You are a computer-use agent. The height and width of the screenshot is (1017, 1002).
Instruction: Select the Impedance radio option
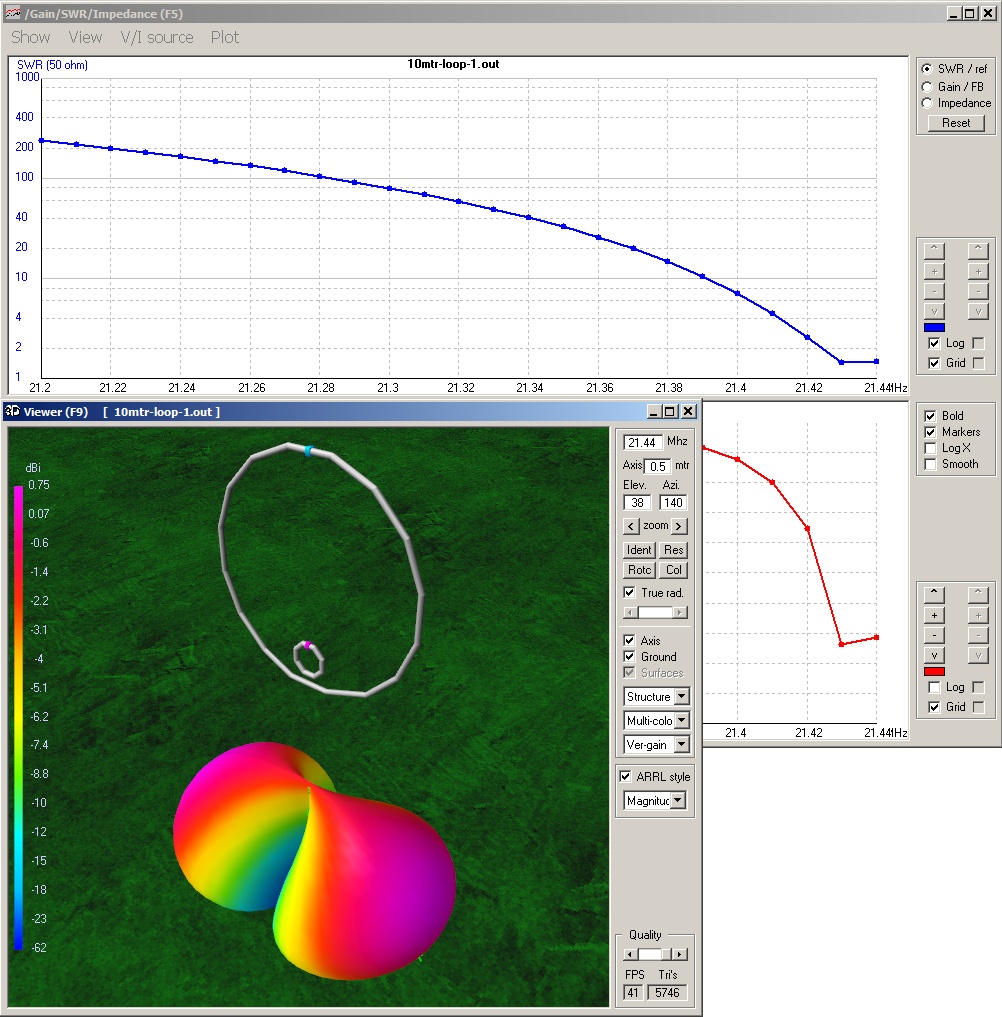coord(927,103)
